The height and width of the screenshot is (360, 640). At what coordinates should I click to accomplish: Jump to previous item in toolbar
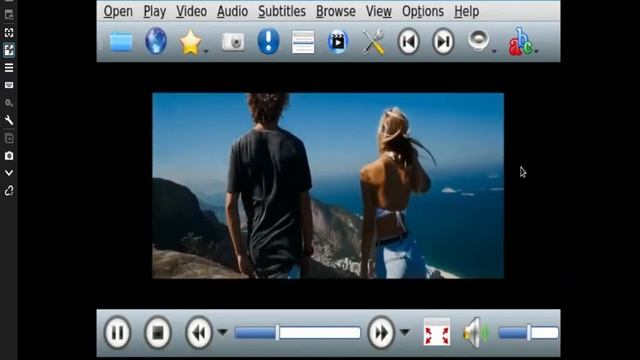(x=409, y=41)
